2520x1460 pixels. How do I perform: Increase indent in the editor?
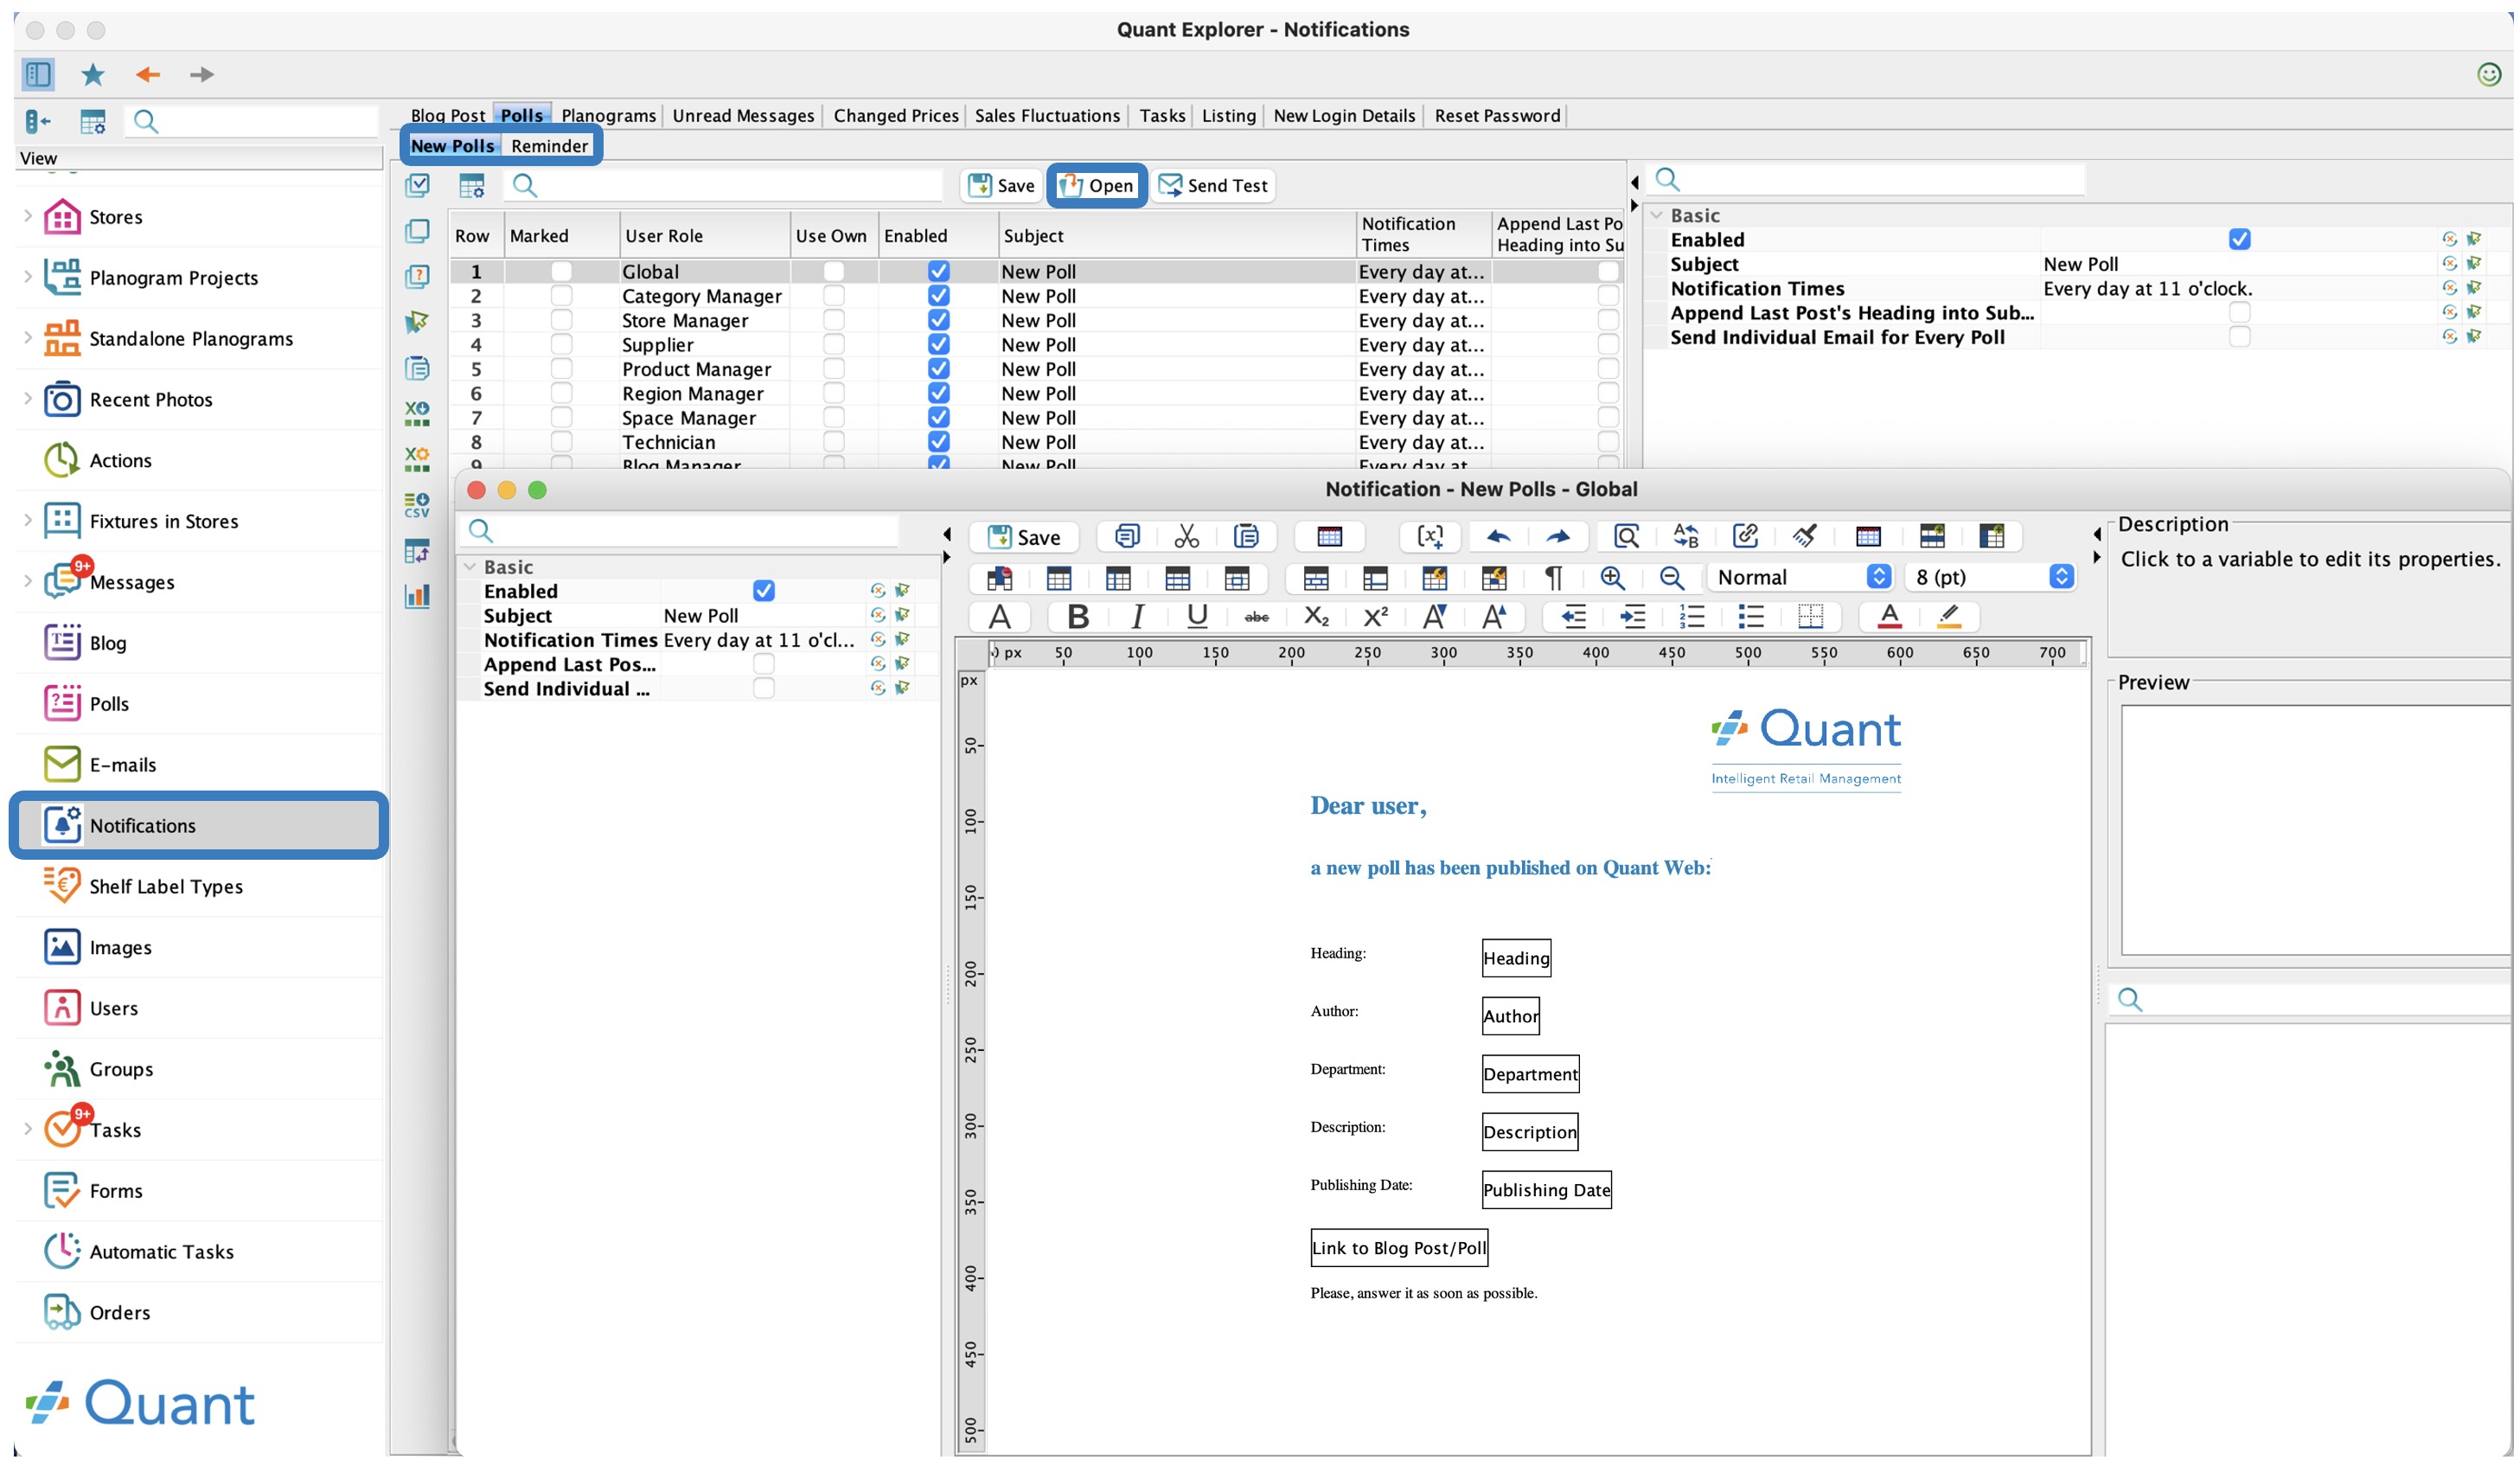coord(1632,616)
